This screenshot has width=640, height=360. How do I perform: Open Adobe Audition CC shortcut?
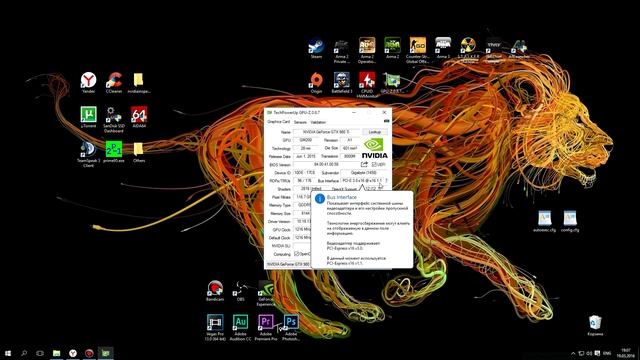click(240, 327)
